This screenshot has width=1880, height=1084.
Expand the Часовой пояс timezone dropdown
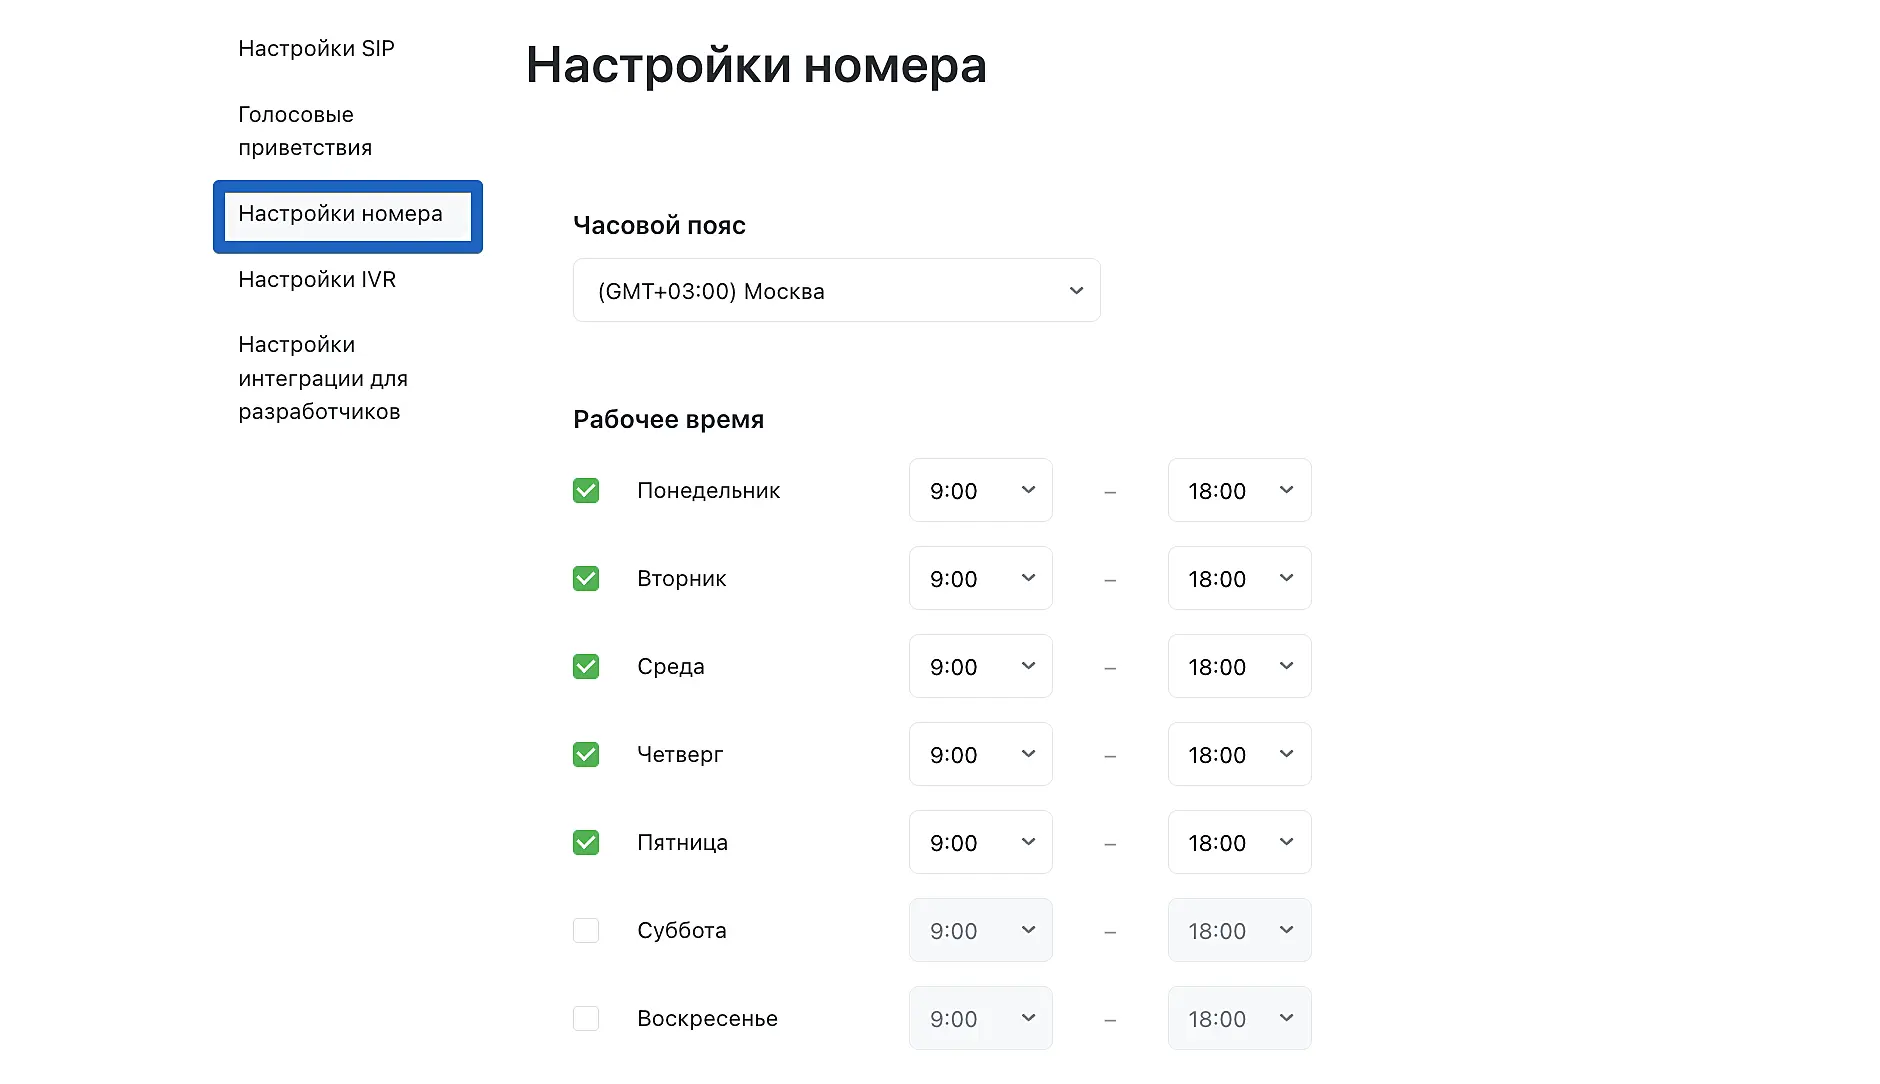[836, 291]
